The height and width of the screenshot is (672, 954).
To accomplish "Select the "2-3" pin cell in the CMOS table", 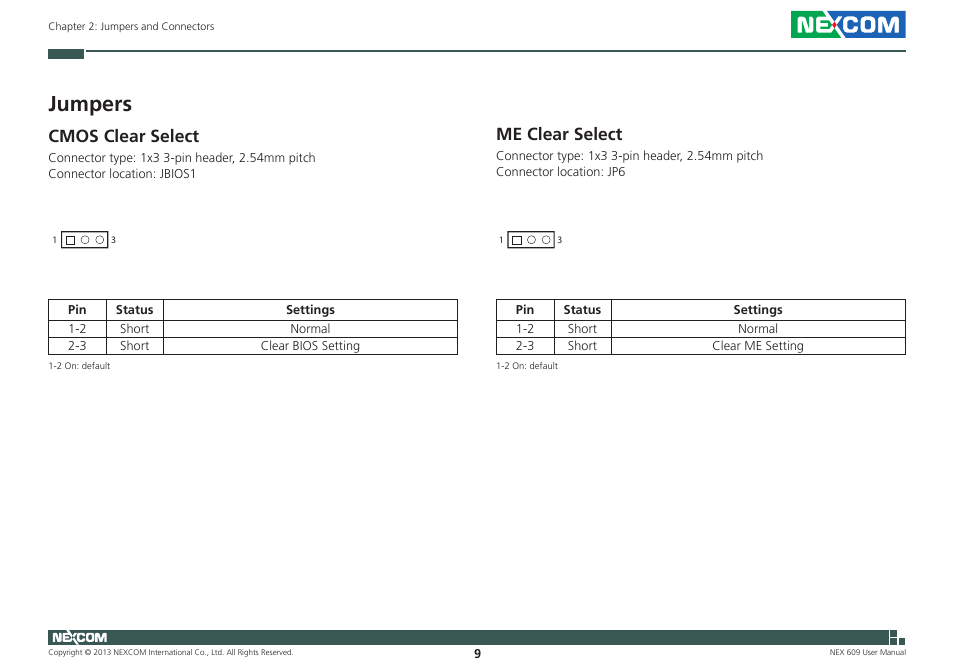I will (77, 346).
